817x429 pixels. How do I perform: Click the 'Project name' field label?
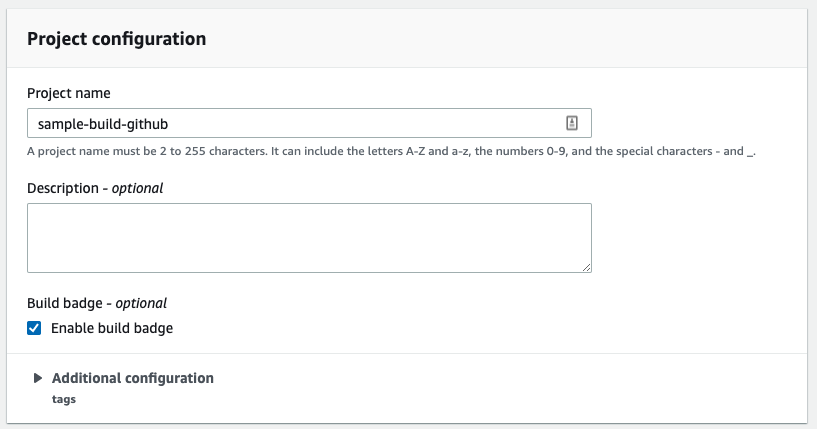coord(68,93)
